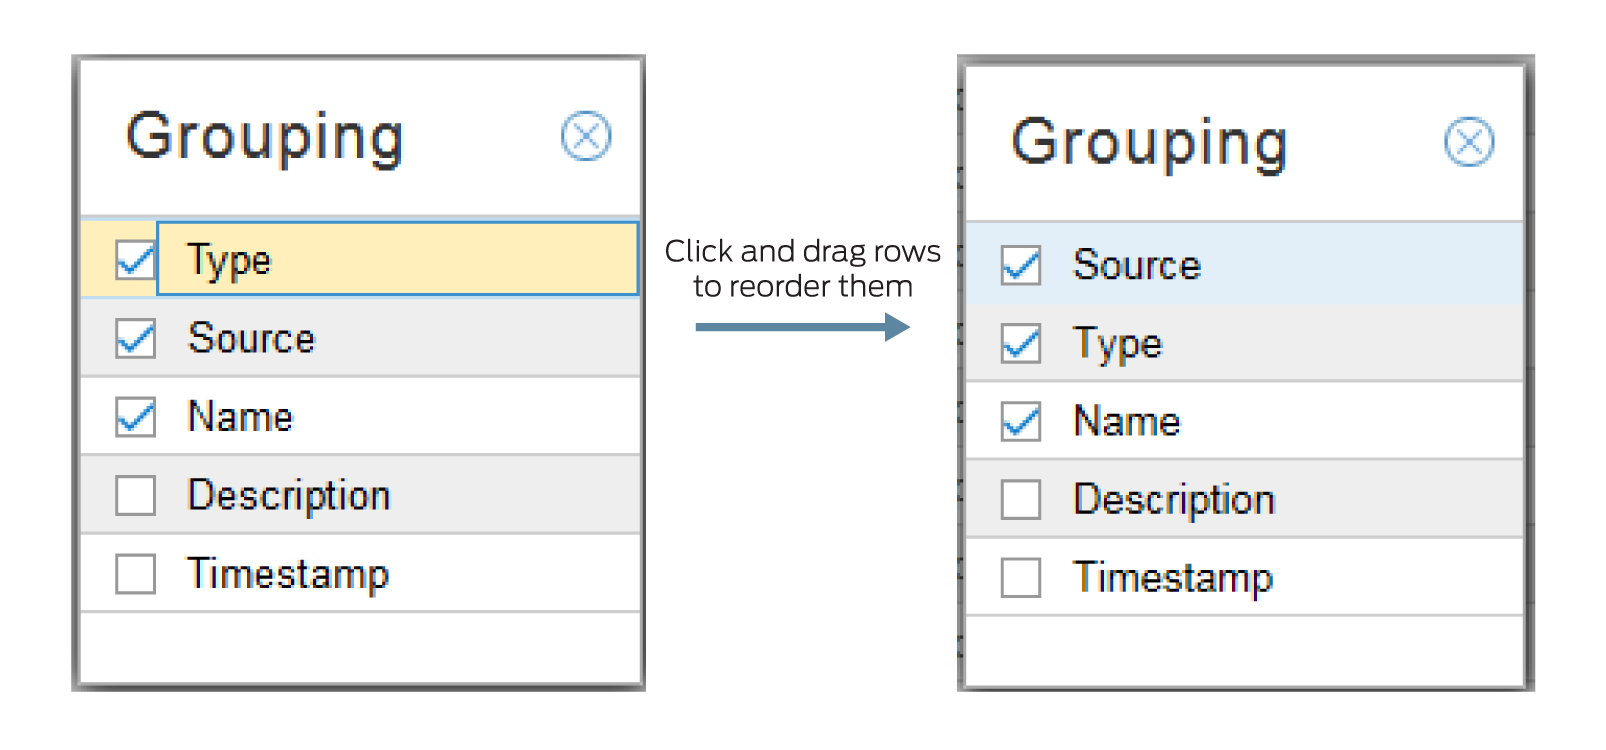Image resolution: width=1606 pixels, height=750 pixels.
Task: Select highlighted Type row in left panel
Action: 397,259
